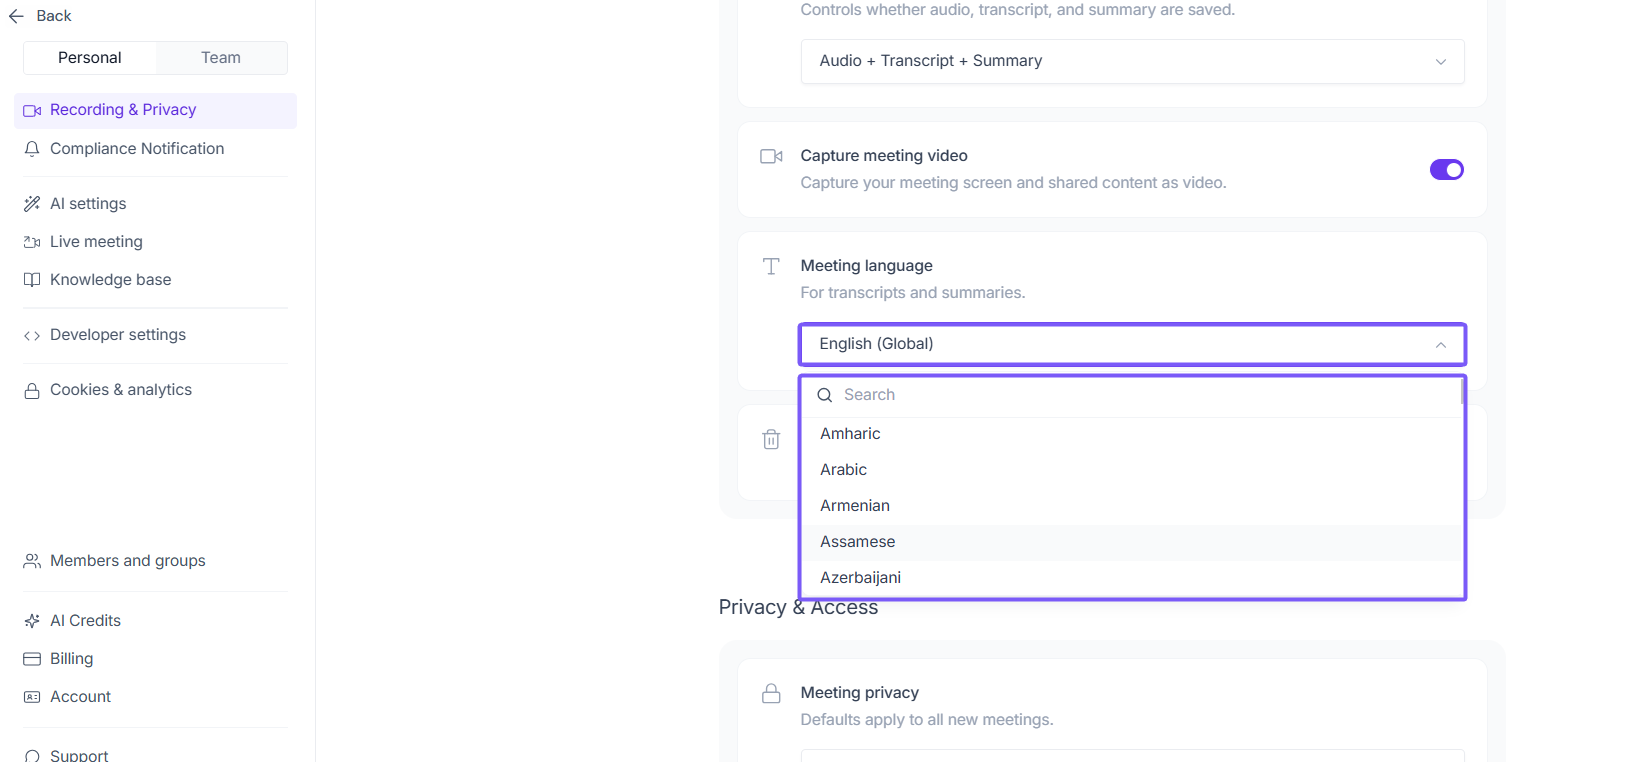The image size is (1637, 762).
Task: Select the Personal tab
Action: pyautogui.click(x=90, y=58)
